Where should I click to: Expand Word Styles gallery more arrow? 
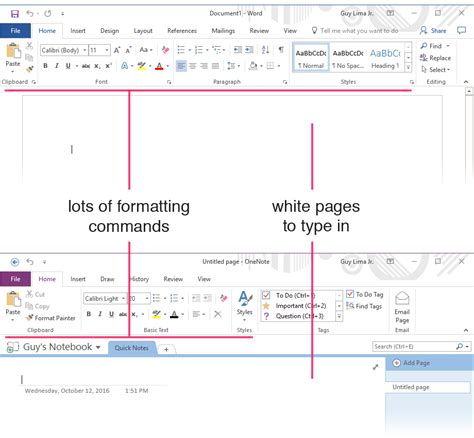[x=408, y=67]
